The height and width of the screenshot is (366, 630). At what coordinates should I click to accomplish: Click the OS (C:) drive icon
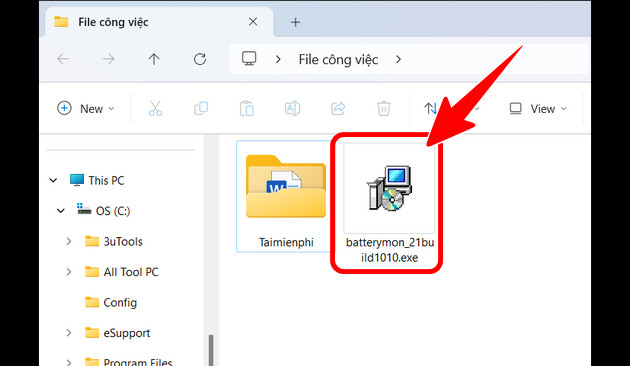(x=84, y=209)
